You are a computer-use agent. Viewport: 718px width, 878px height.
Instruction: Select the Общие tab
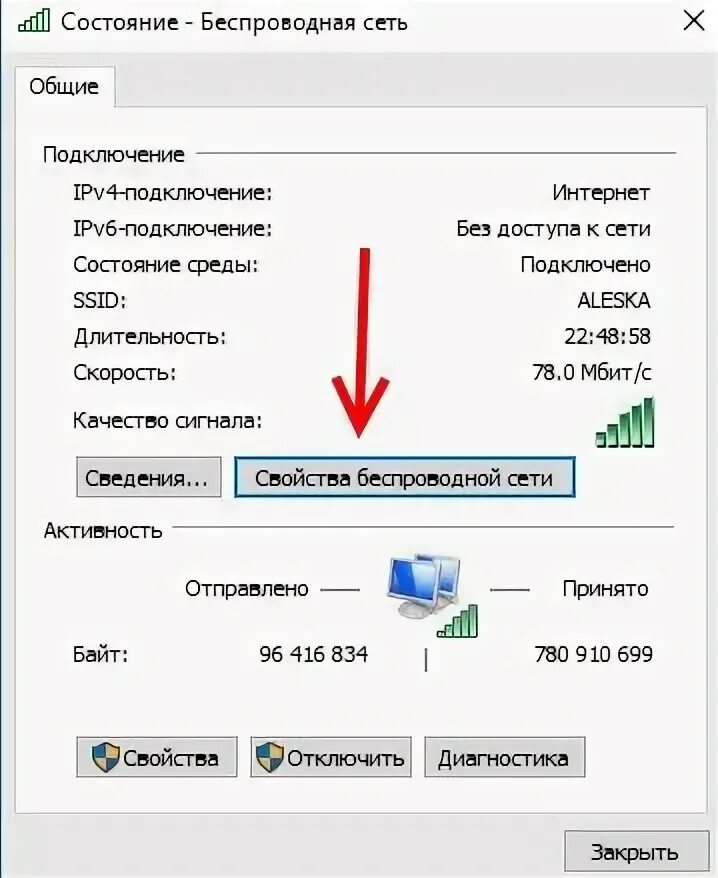tap(64, 86)
